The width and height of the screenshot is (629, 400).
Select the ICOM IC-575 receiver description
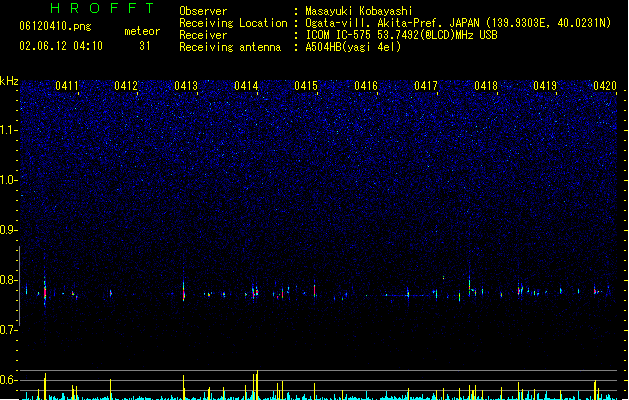pyautogui.click(x=402, y=35)
